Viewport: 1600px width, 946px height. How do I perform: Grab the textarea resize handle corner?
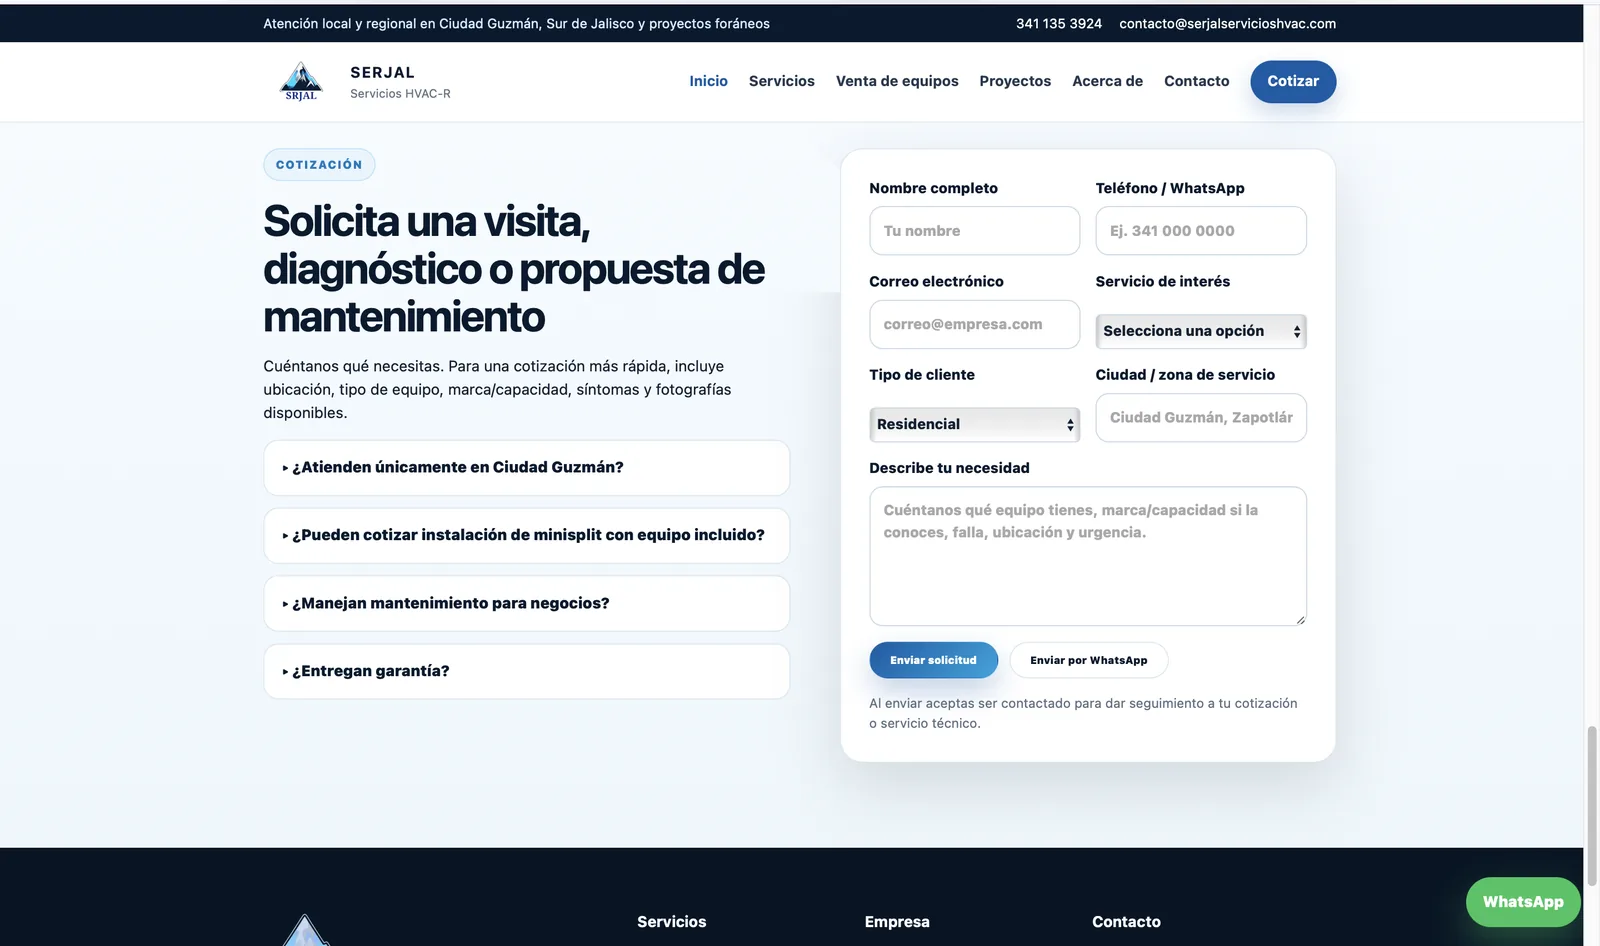pos(1300,620)
